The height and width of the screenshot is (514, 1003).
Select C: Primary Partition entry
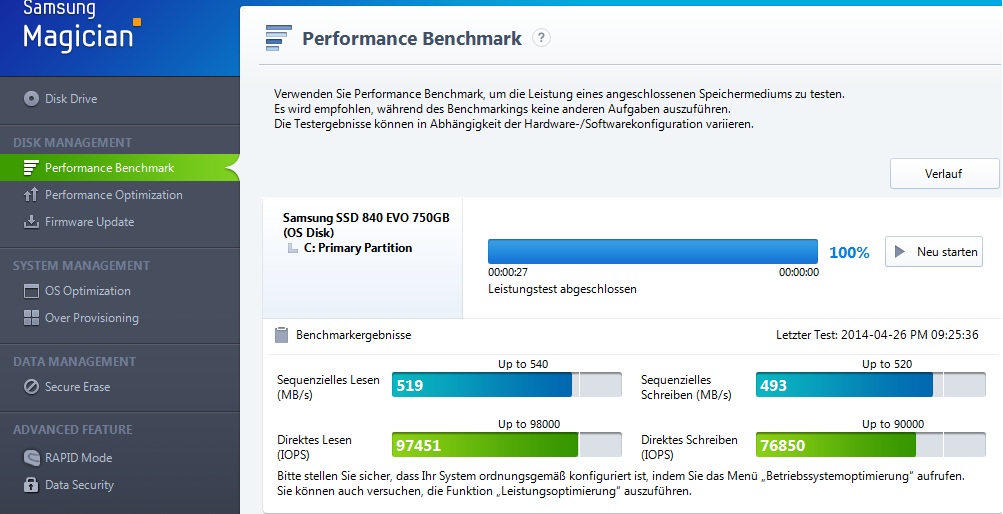point(358,248)
